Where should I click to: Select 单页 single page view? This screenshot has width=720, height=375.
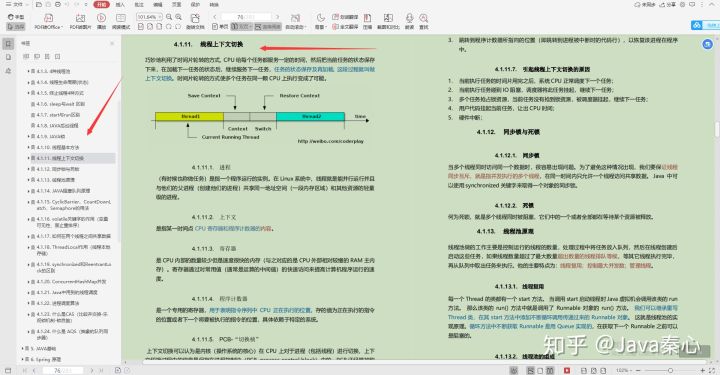click(221, 27)
